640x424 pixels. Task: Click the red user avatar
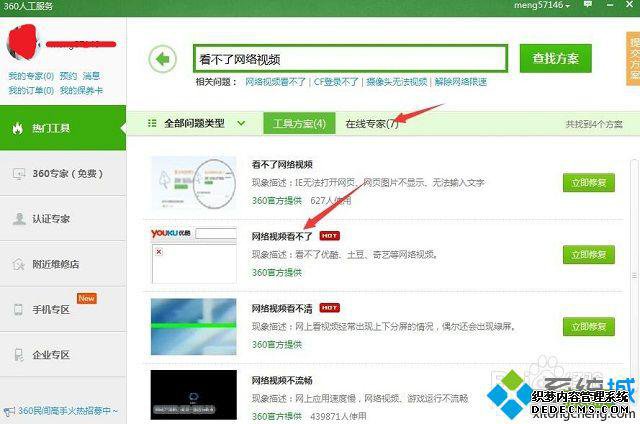[23, 43]
